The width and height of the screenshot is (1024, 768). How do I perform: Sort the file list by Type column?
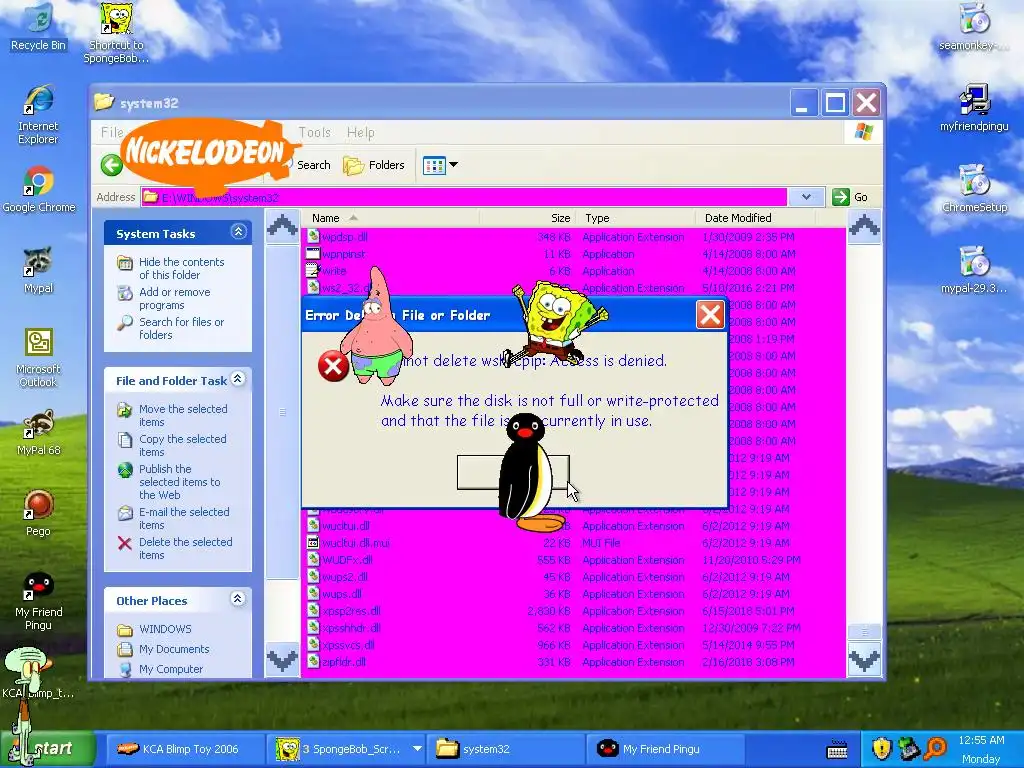click(636, 218)
